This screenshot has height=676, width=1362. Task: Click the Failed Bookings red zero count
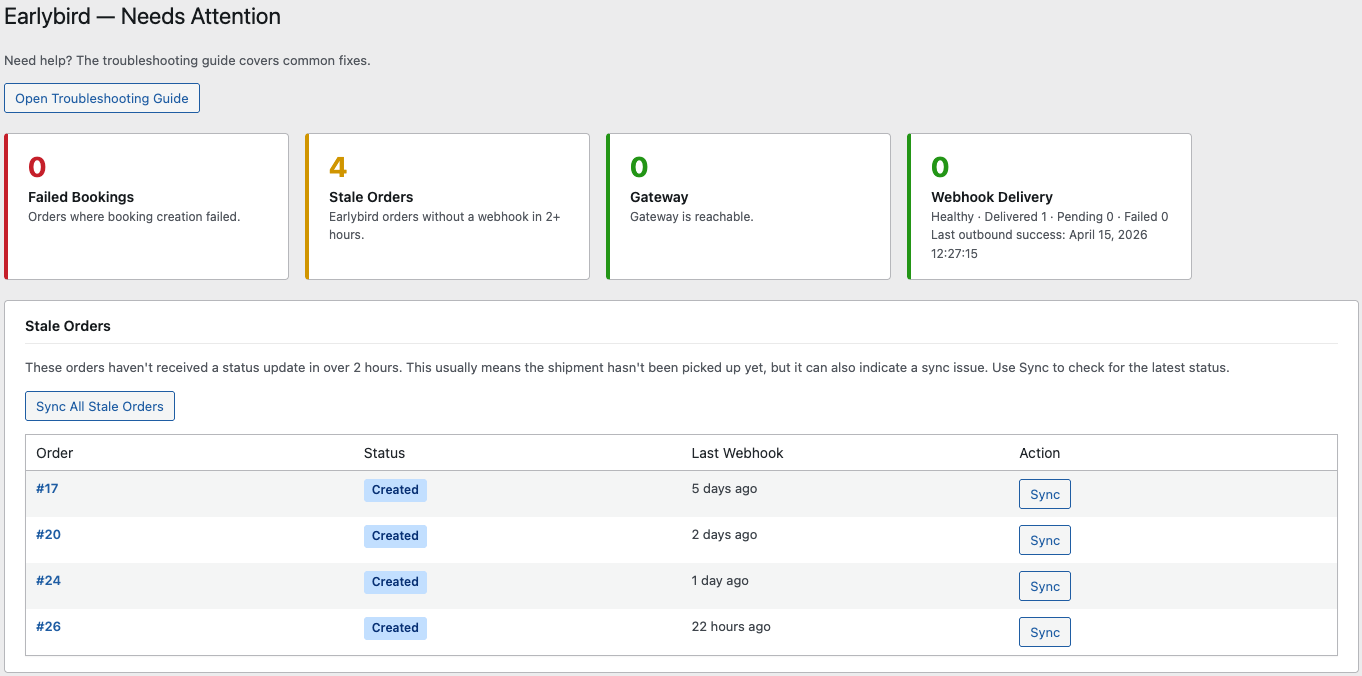[37, 167]
